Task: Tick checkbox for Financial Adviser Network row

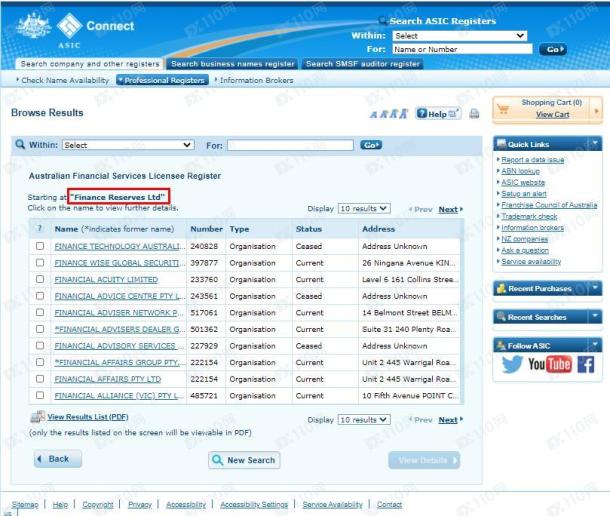Action: (40, 312)
